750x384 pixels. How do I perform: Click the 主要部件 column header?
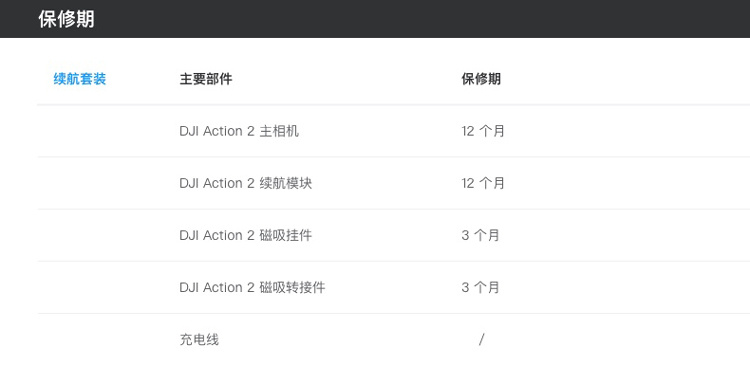point(206,79)
